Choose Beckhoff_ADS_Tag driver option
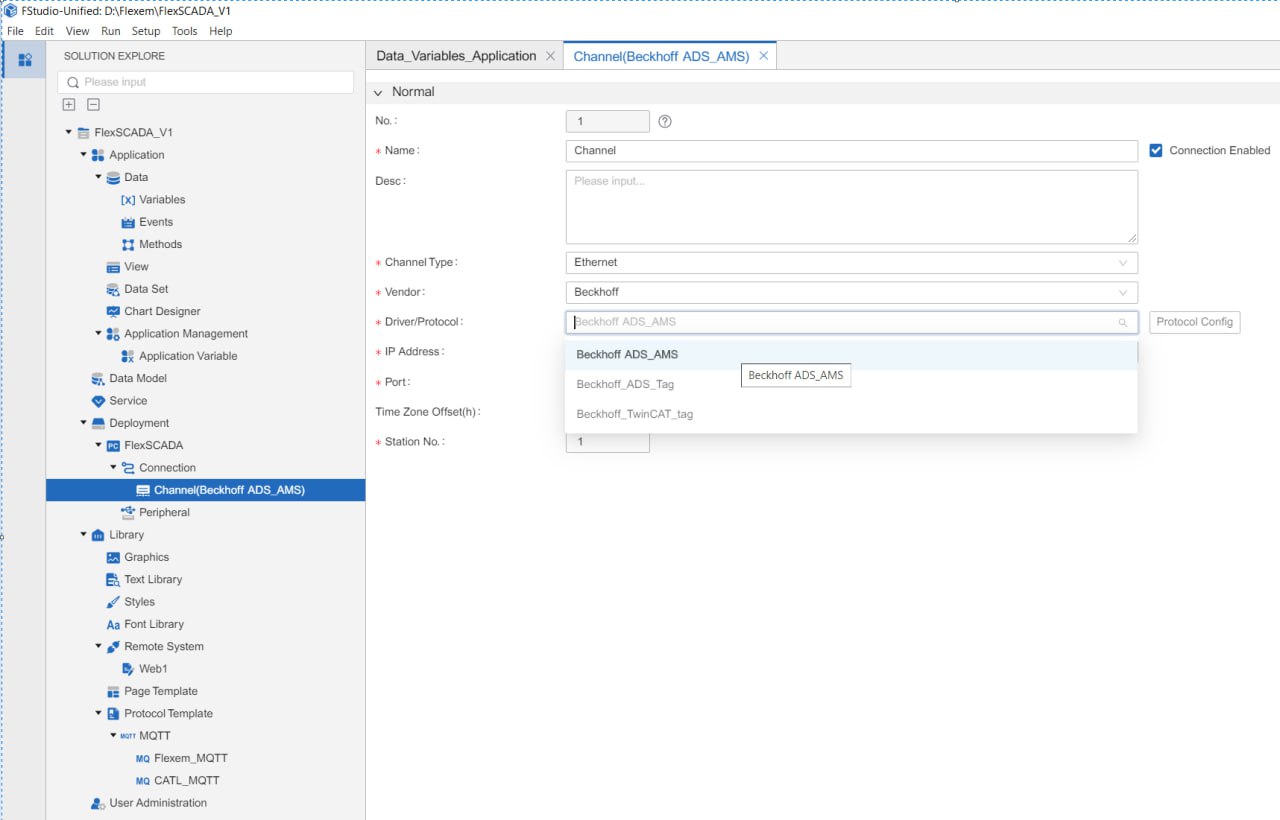Image resolution: width=1280 pixels, height=820 pixels. pos(851,384)
